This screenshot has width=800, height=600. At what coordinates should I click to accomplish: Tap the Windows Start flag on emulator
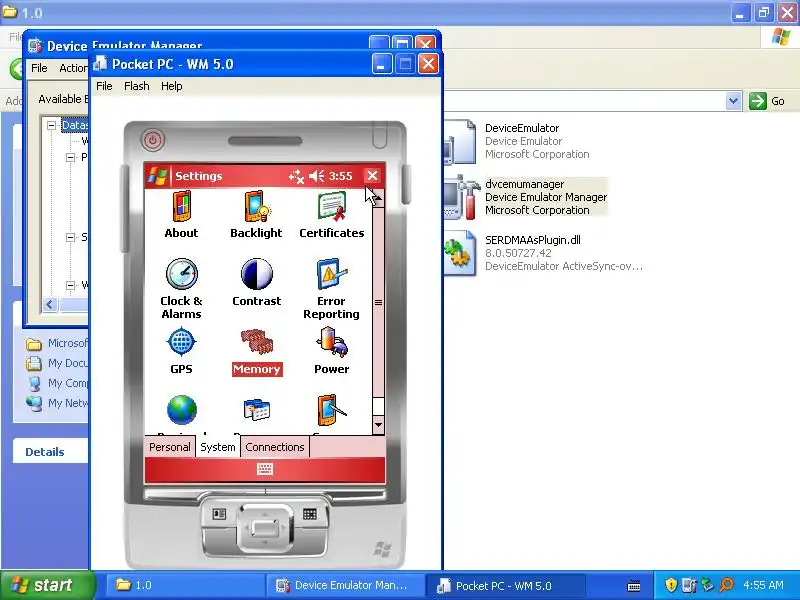[x=157, y=176]
